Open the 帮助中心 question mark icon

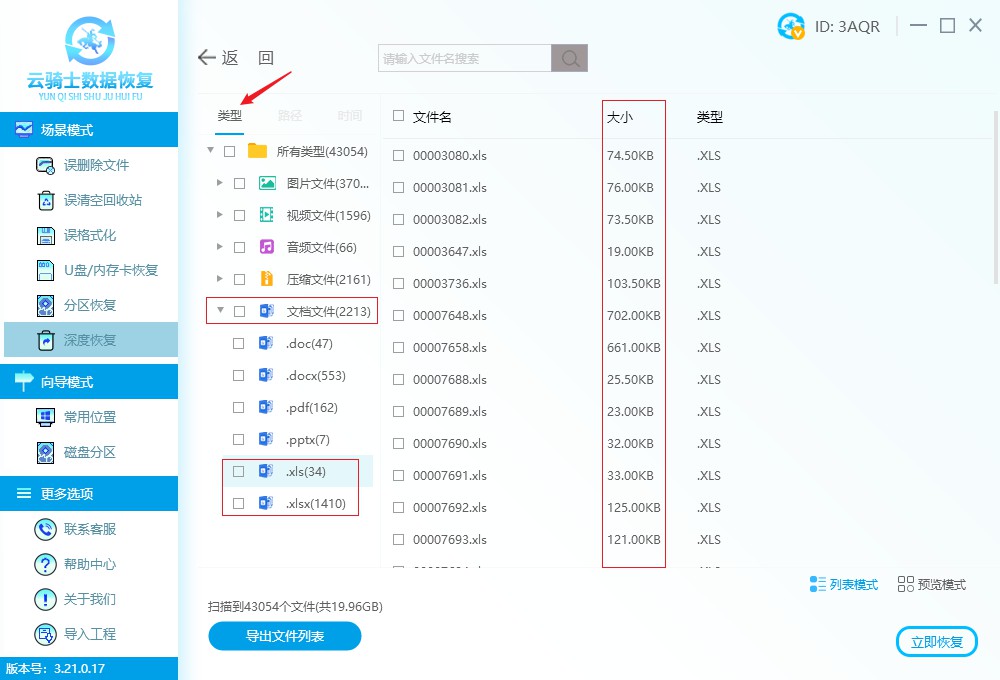coord(45,564)
